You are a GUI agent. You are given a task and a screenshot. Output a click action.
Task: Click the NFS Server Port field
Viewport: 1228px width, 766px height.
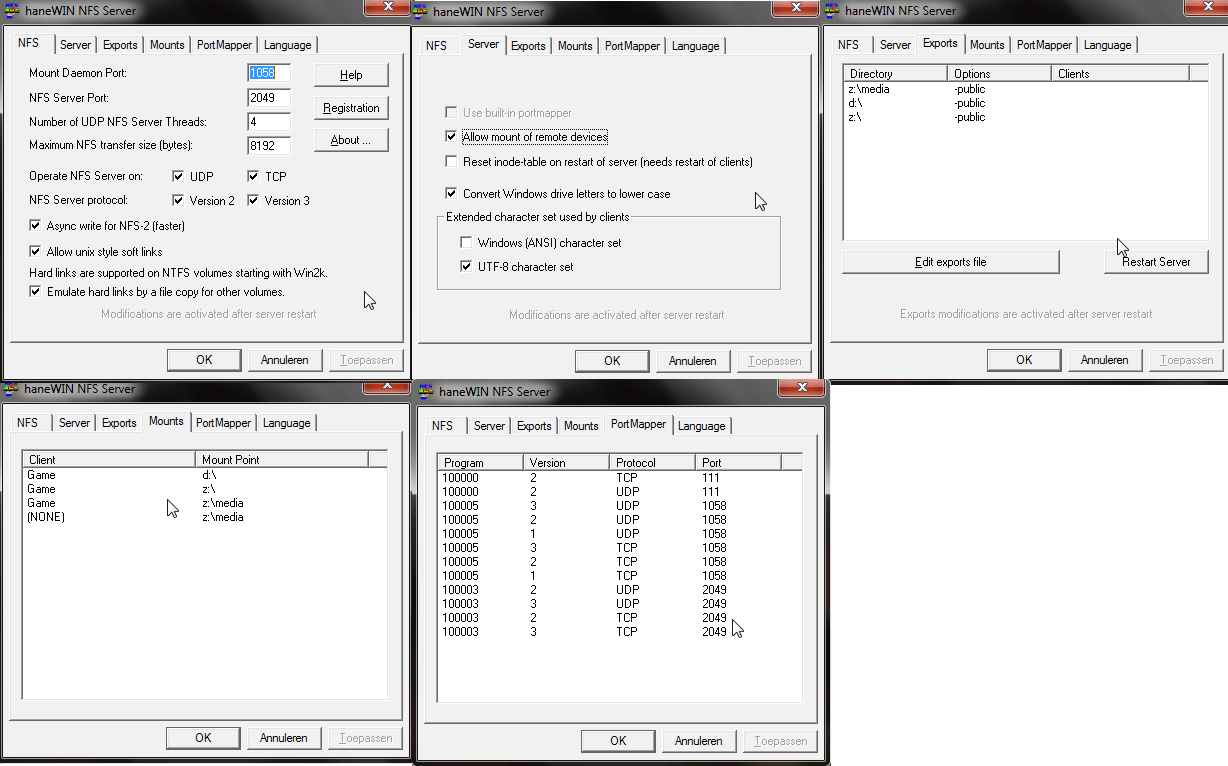click(x=269, y=98)
